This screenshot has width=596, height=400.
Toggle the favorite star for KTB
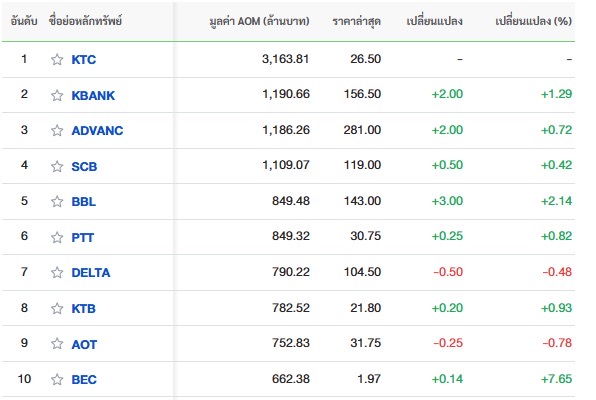coord(57,308)
